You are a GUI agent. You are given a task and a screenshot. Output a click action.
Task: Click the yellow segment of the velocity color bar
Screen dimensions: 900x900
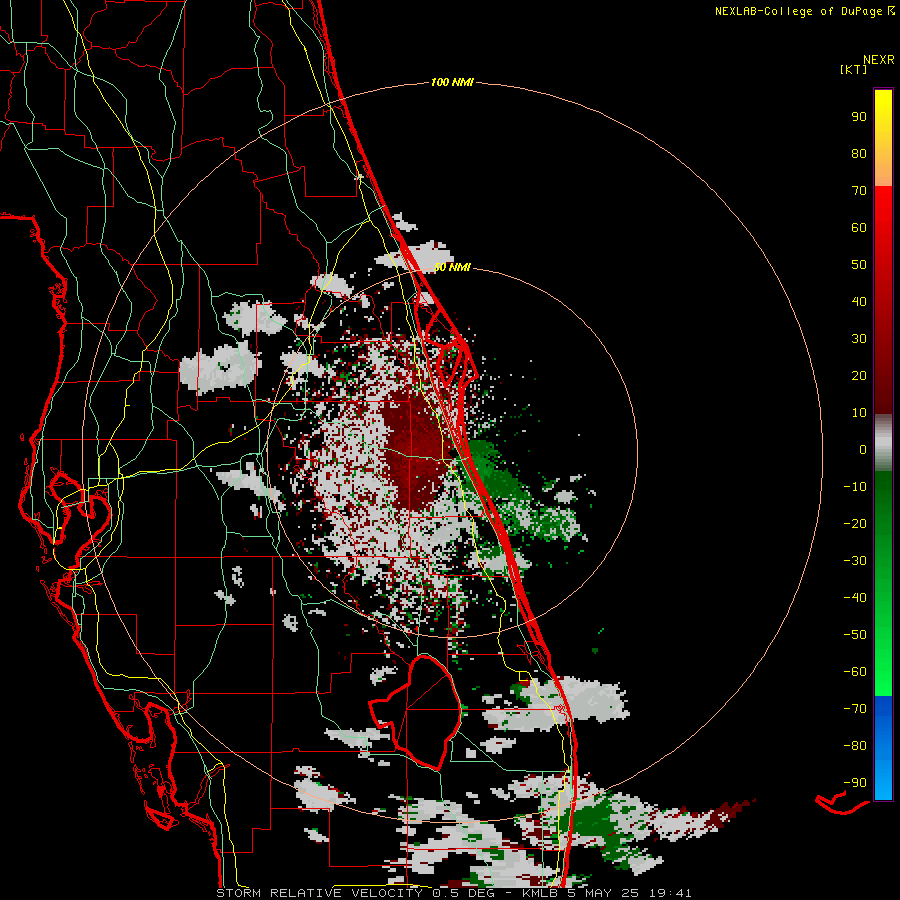883,138
